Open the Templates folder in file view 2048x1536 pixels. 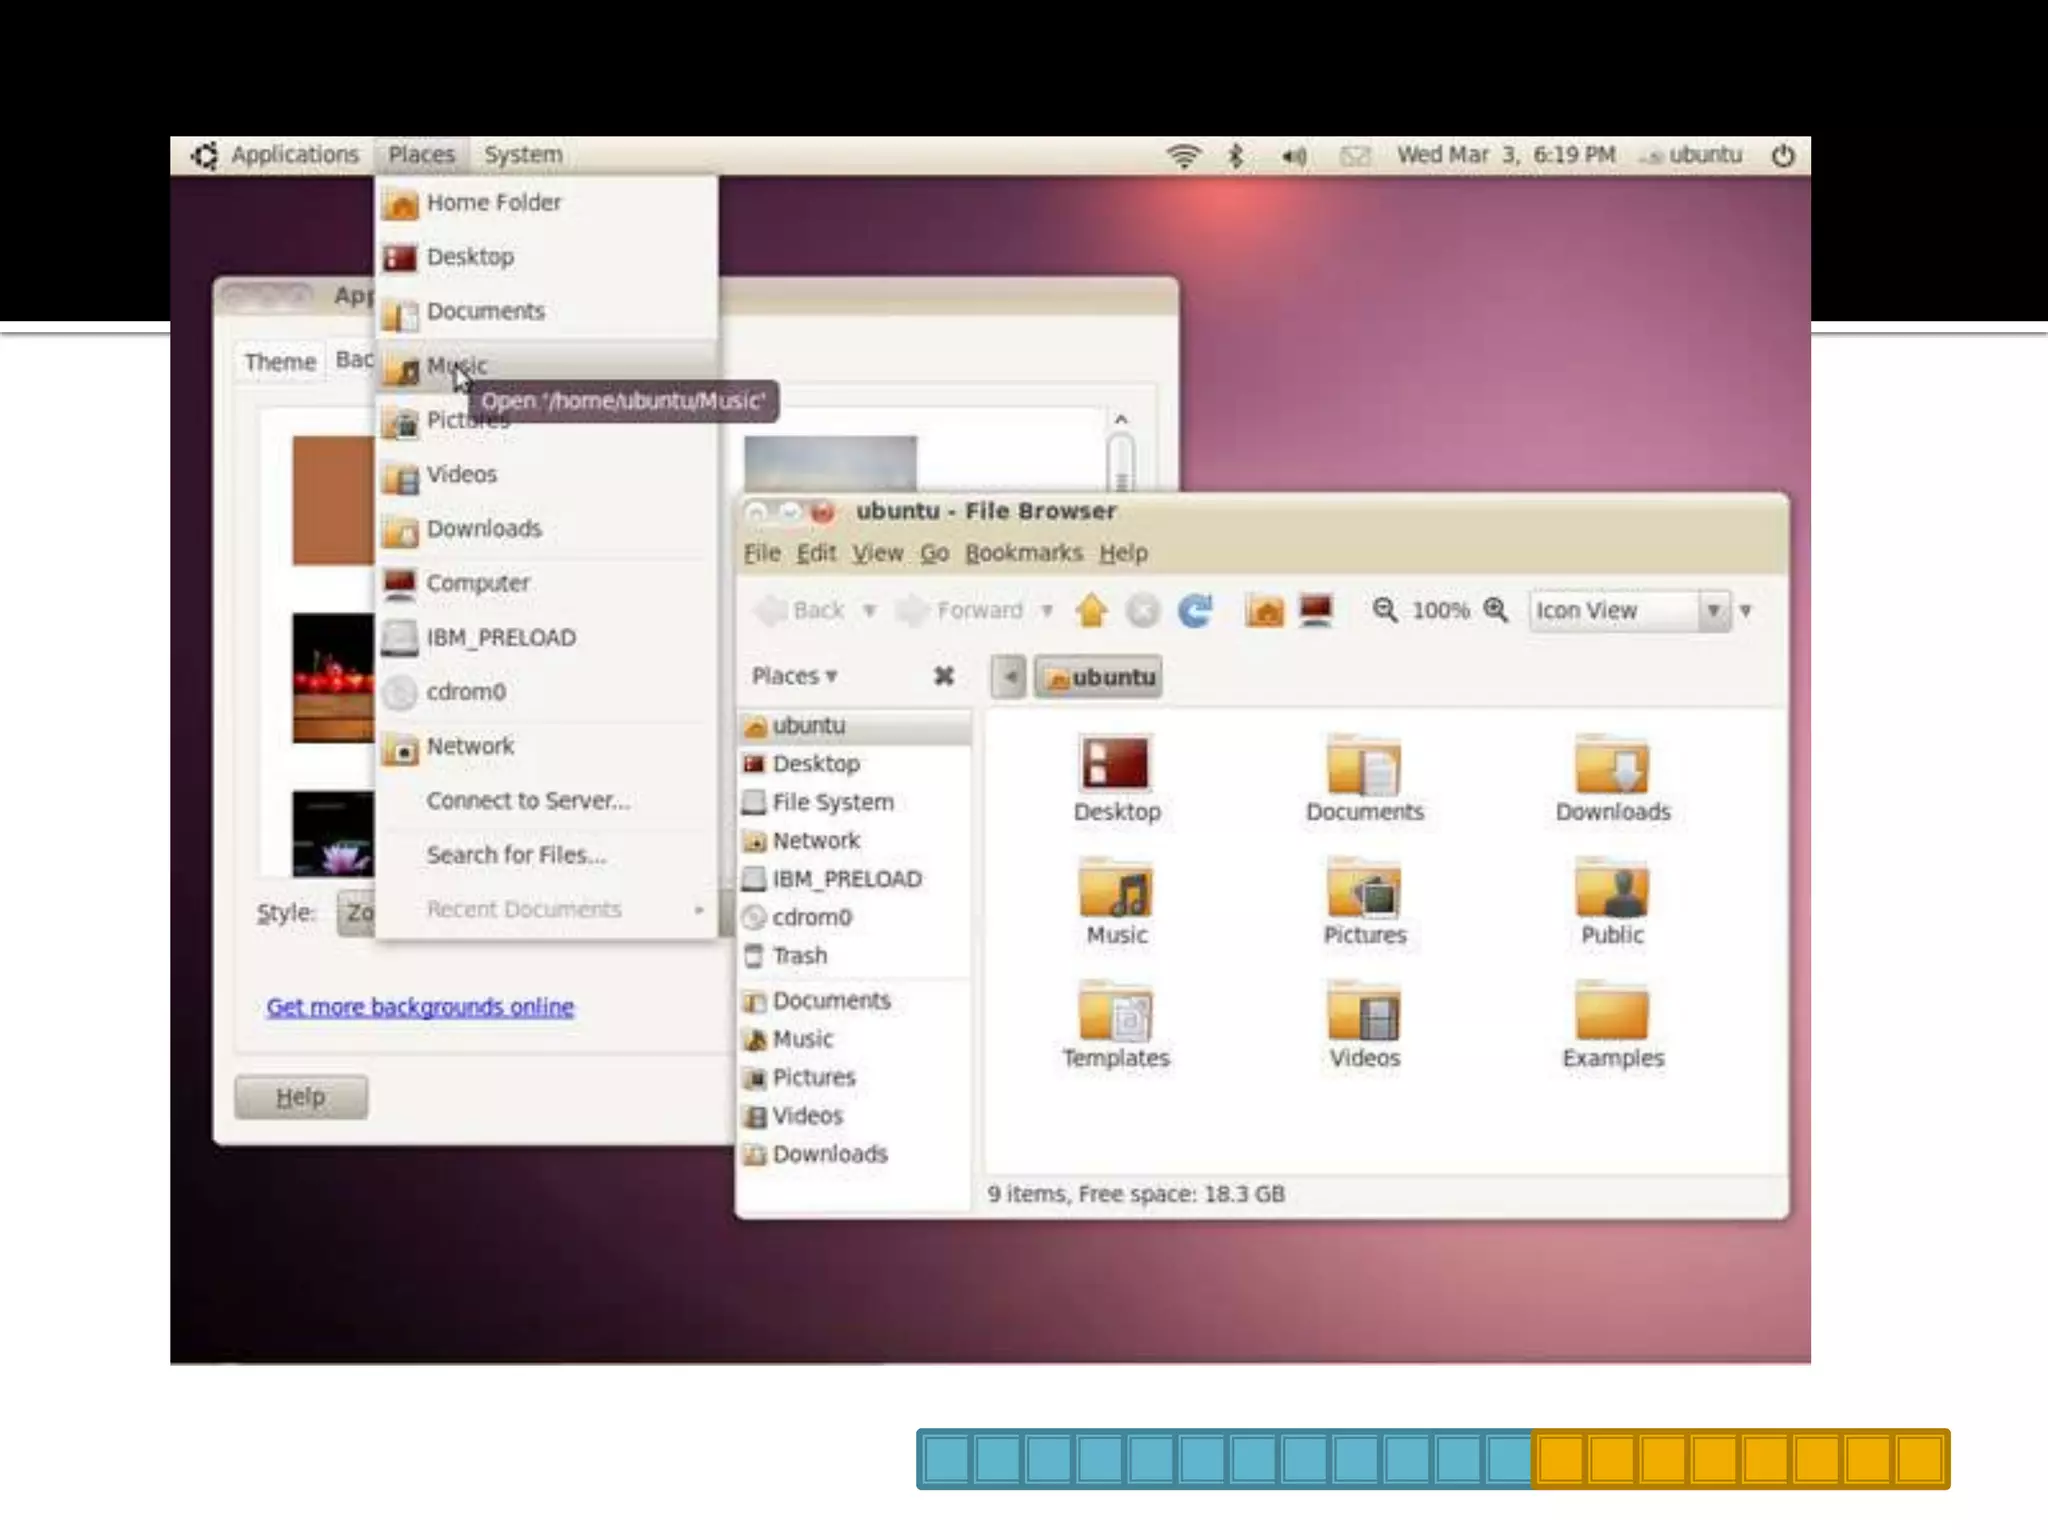pos(1116,1014)
